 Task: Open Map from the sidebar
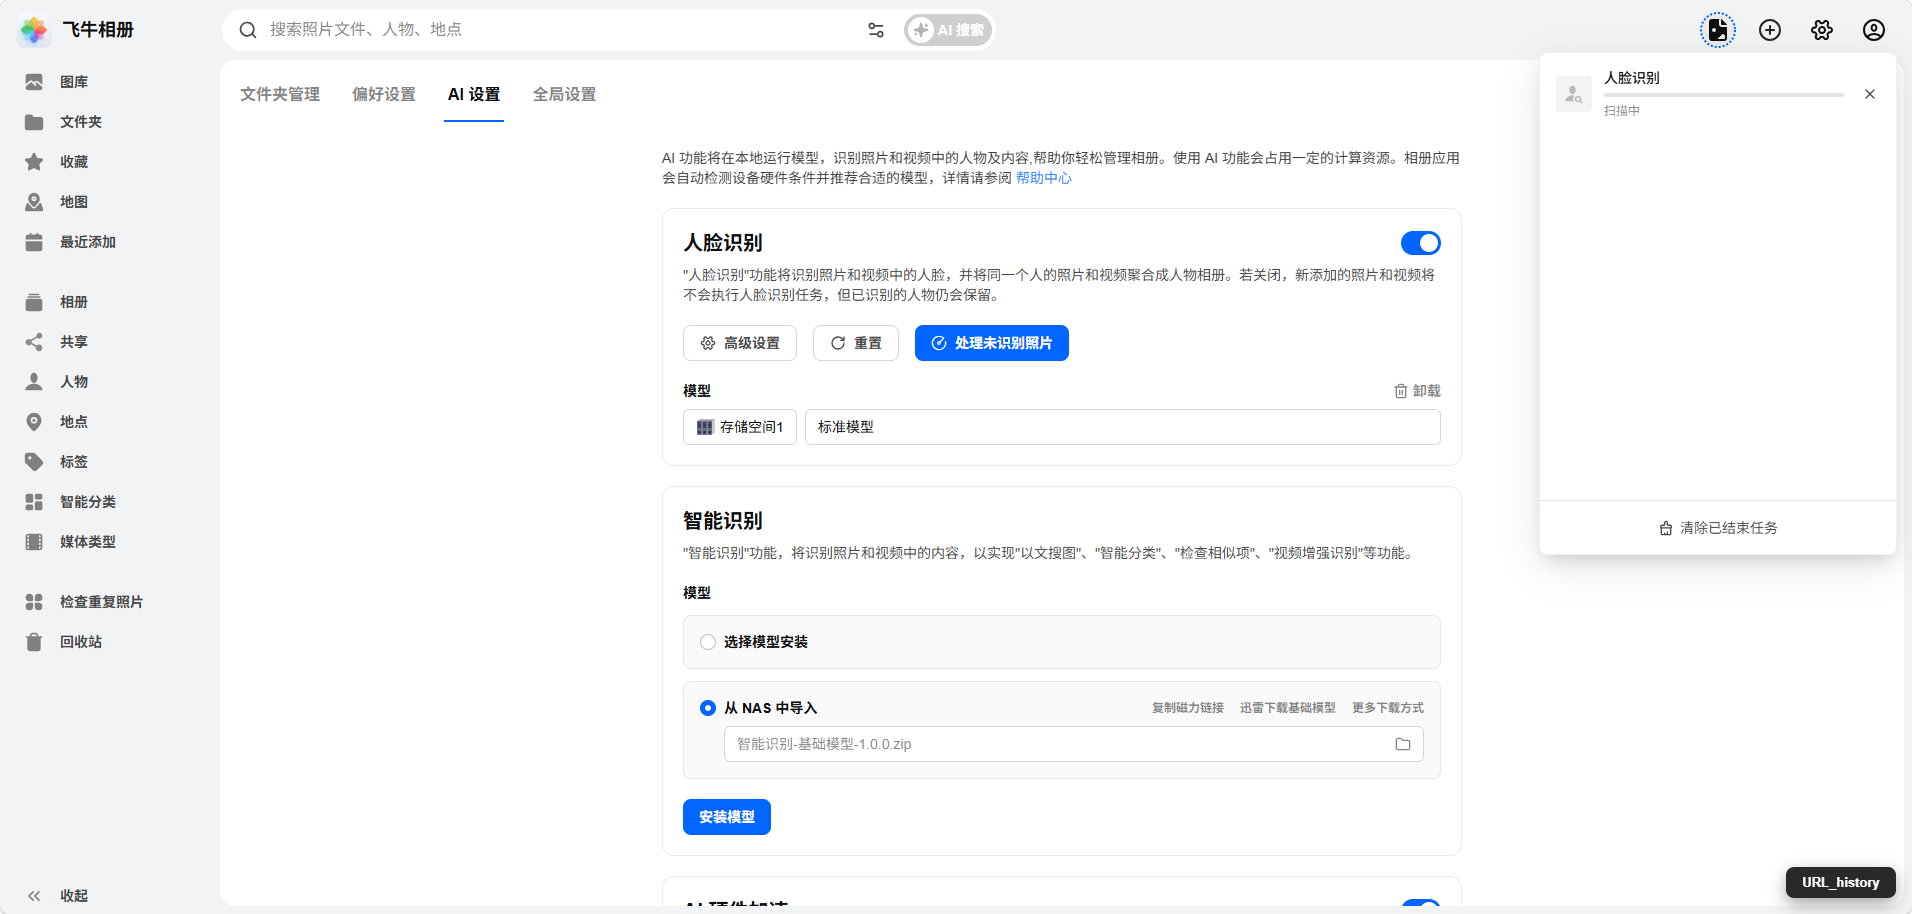pyautogui.click(x=73, y=202)
